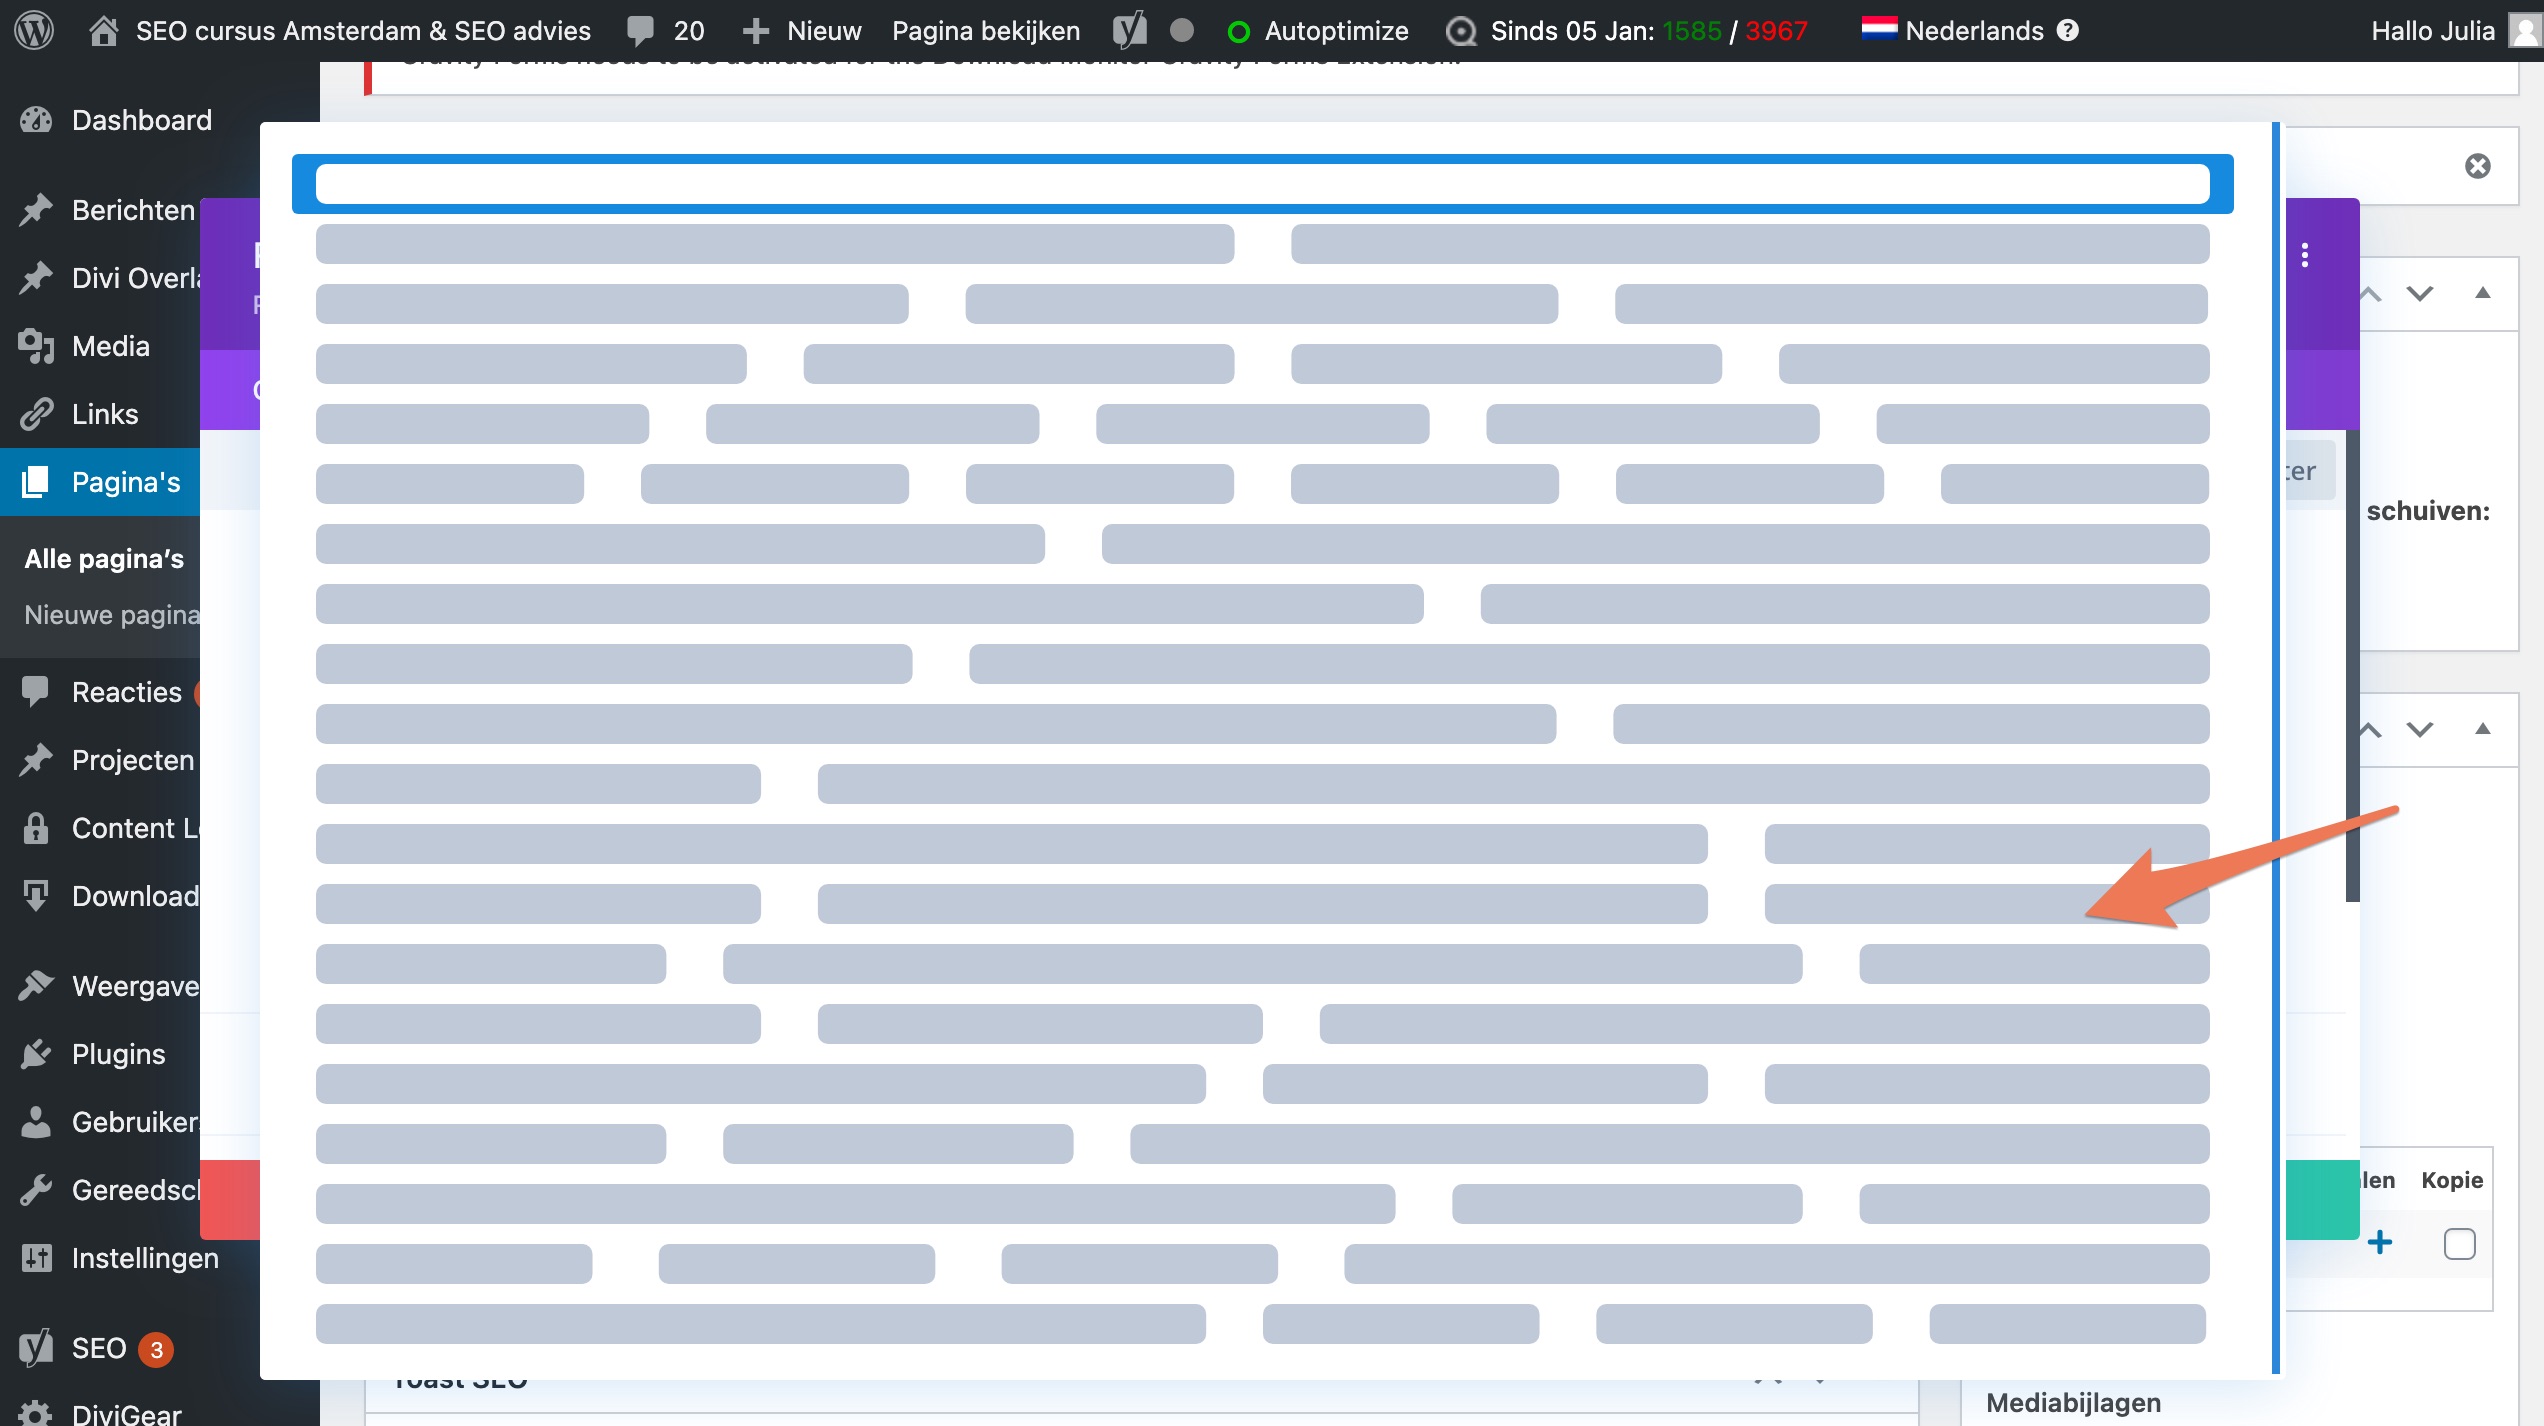Open the three-dot menu on purple Divi bar
The image size is (2544, 1426).
coord(2304,256)
